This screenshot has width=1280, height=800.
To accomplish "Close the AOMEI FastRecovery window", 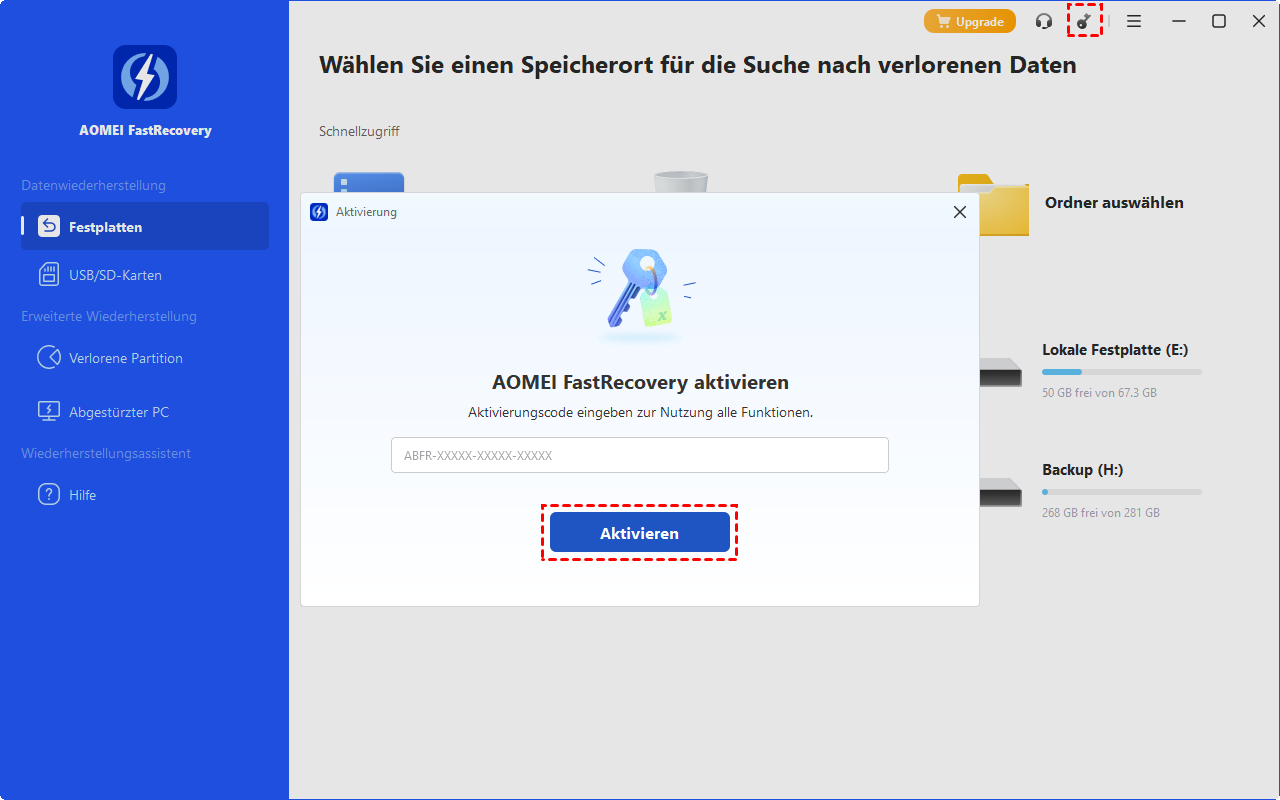I will pos(1259,21).
